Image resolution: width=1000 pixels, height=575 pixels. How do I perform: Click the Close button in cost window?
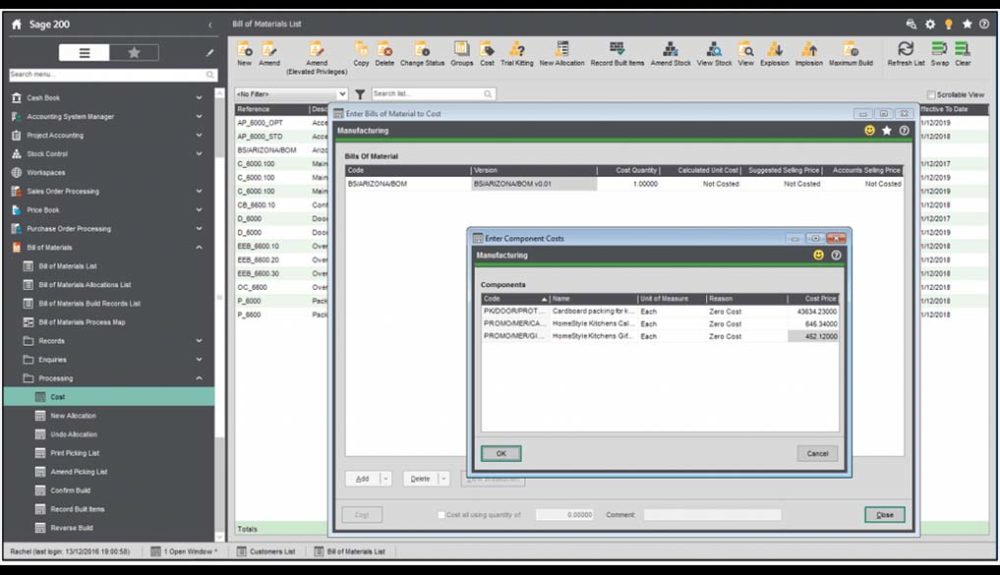coord(885,514)
